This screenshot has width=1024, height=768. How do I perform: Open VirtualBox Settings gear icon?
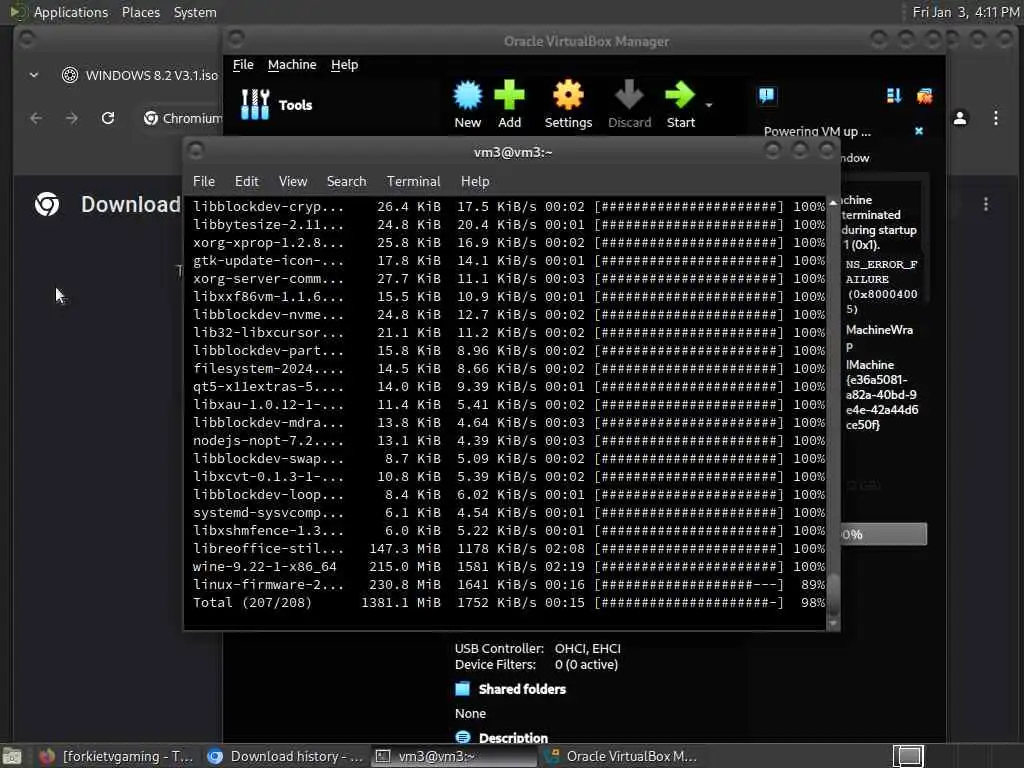point(568,104)
